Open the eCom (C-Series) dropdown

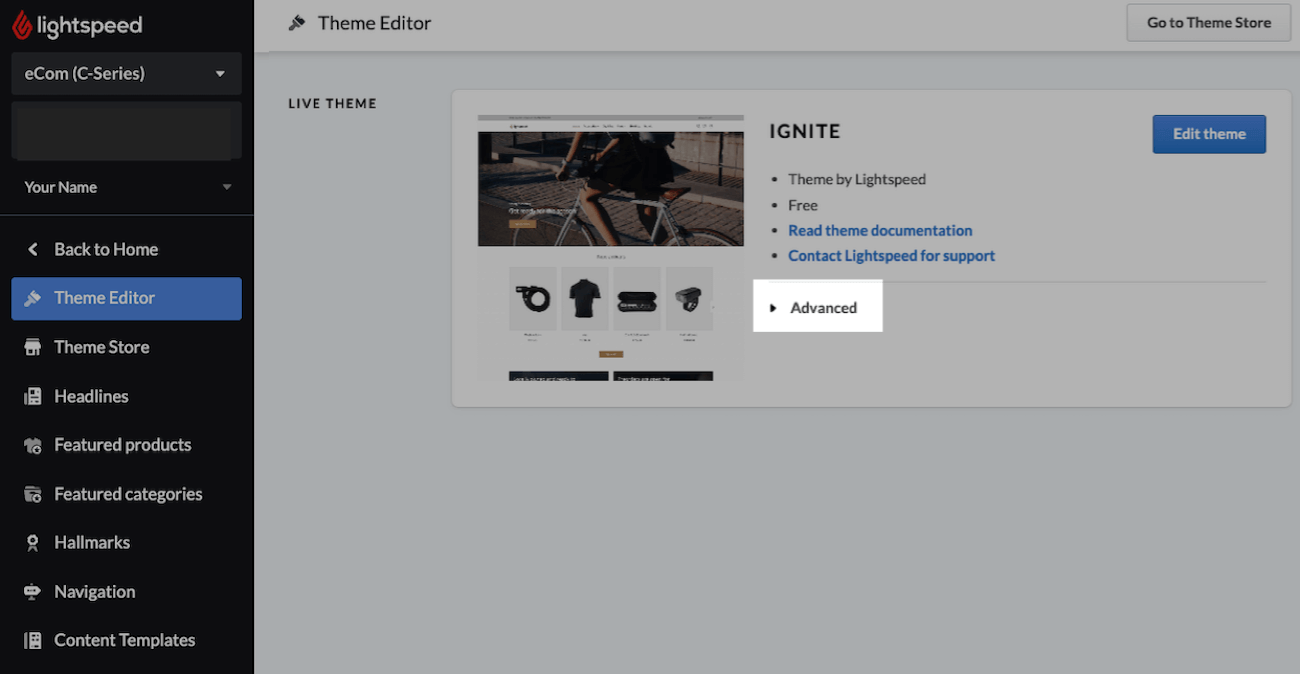coord(126,73)
